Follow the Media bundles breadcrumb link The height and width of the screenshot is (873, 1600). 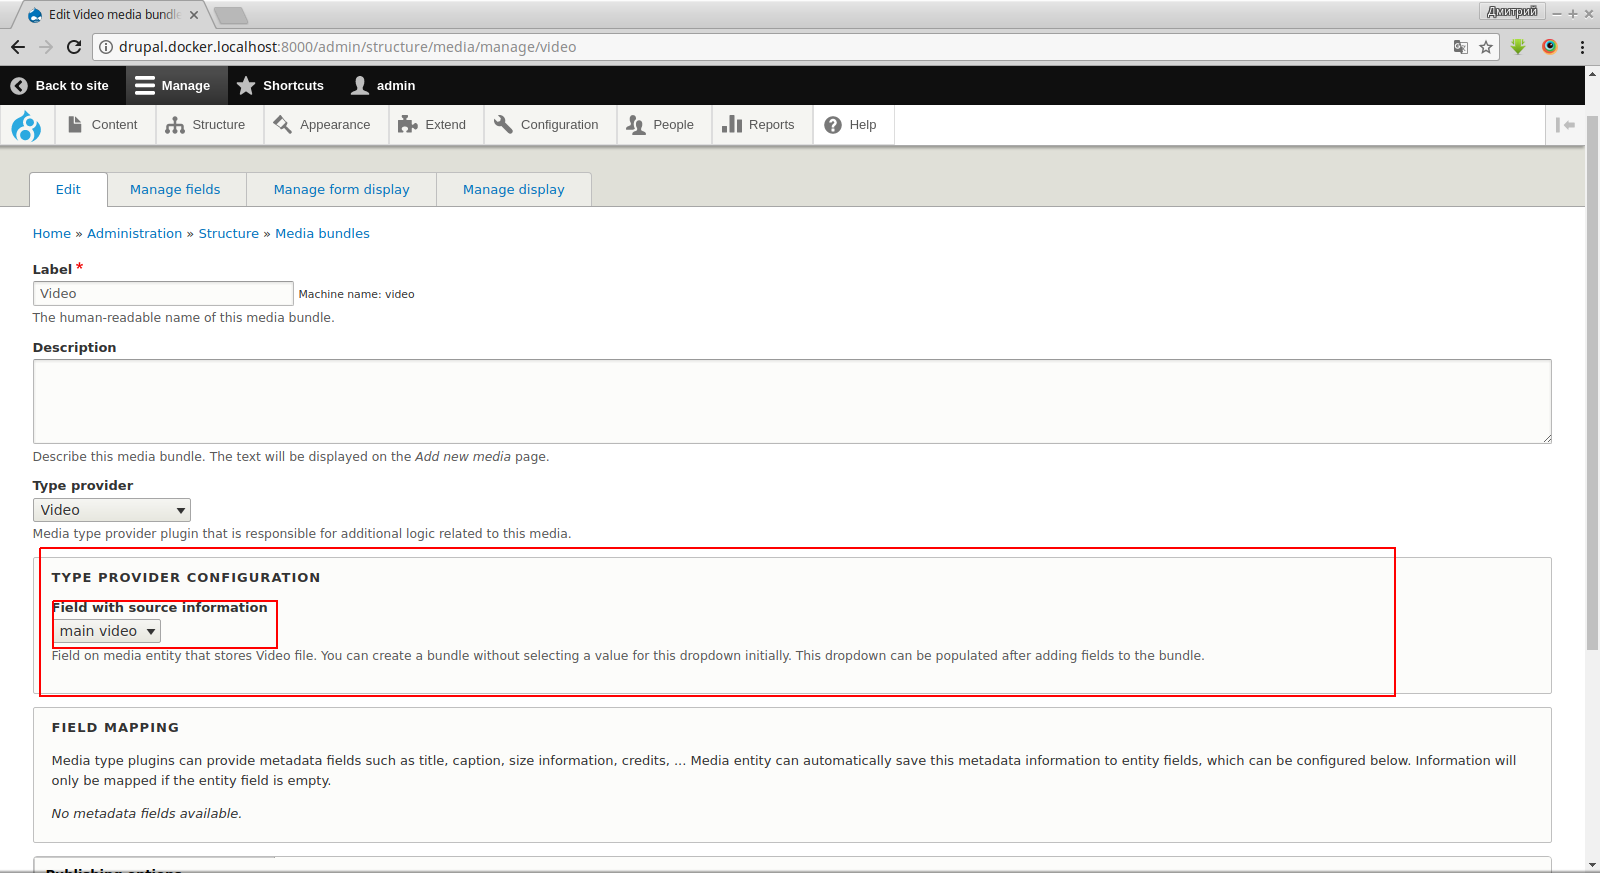tap(322, 233)
